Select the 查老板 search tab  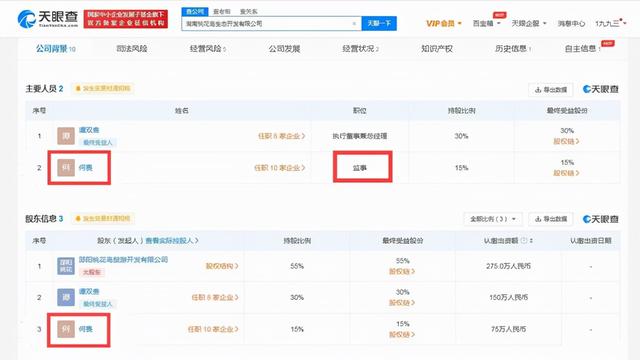[222, 12]
